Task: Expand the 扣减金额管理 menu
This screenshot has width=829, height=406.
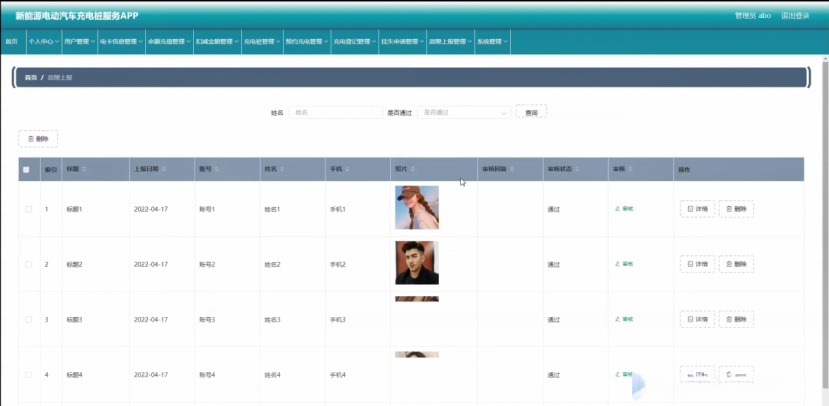Action: pyautogui.click(x=217, y=41)
